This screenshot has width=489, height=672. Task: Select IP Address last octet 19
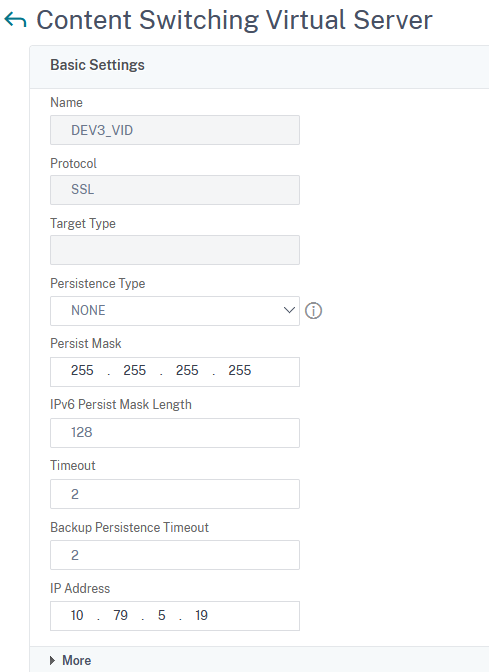(201, 616)
